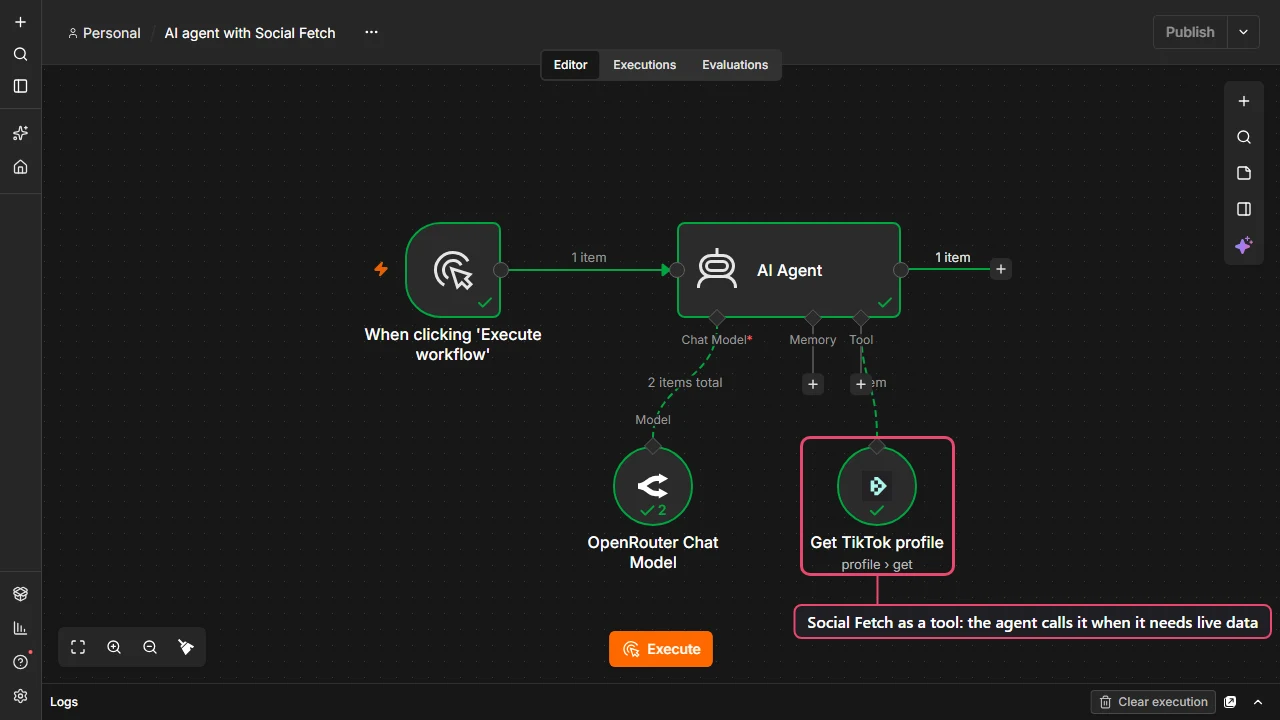Open the Personal project link

click(x=104, y=33)
